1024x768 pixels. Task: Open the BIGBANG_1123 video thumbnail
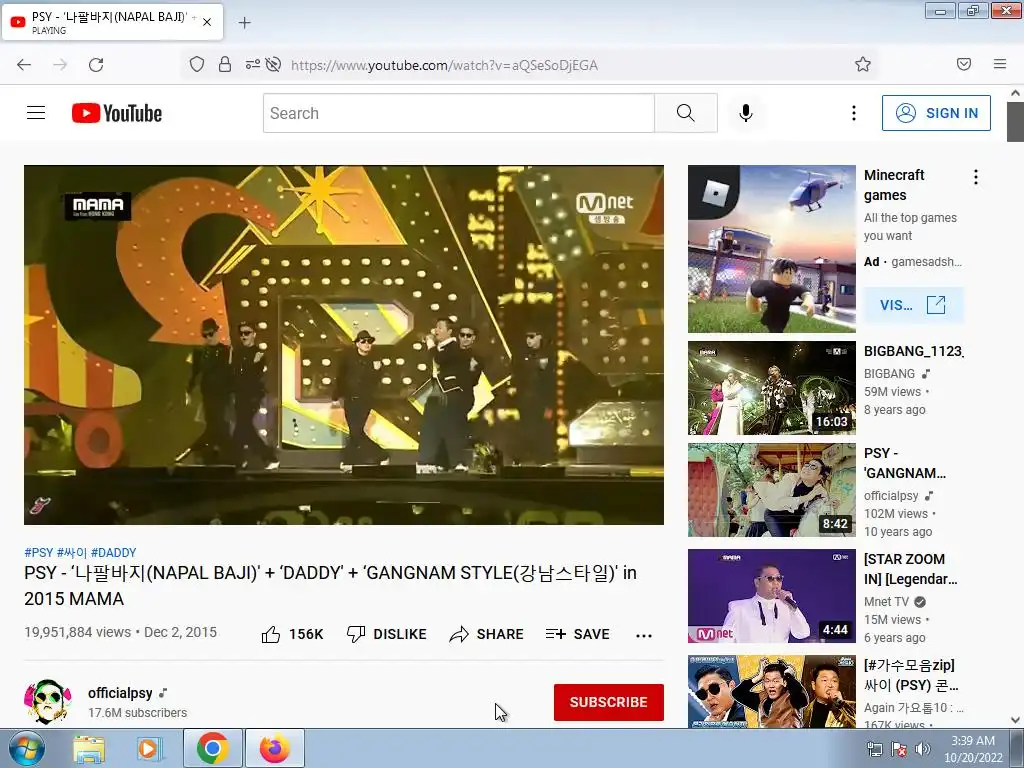click(x=772, y=388)
